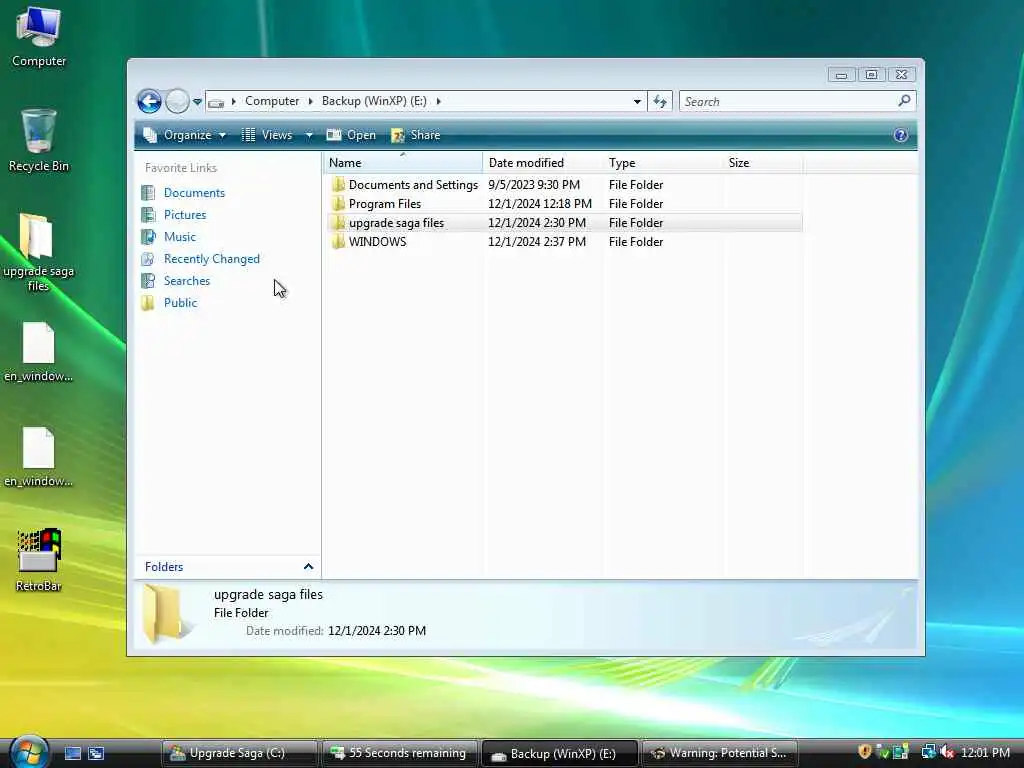Switch to 55 Seconds remaining taskbar window
This screenshot has width=1024, height=768.
[398, 753]
